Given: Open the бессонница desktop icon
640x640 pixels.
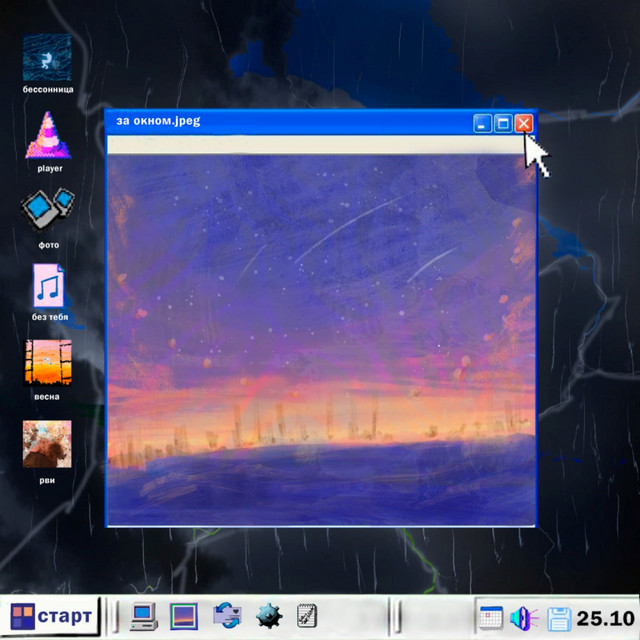Looking at the screenshot, I should click(47, 57).
